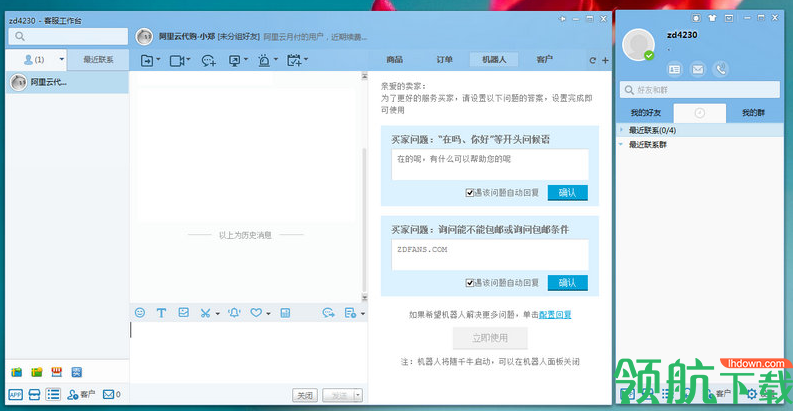
Task: Open the 配置回复 link
Action: 555,315
